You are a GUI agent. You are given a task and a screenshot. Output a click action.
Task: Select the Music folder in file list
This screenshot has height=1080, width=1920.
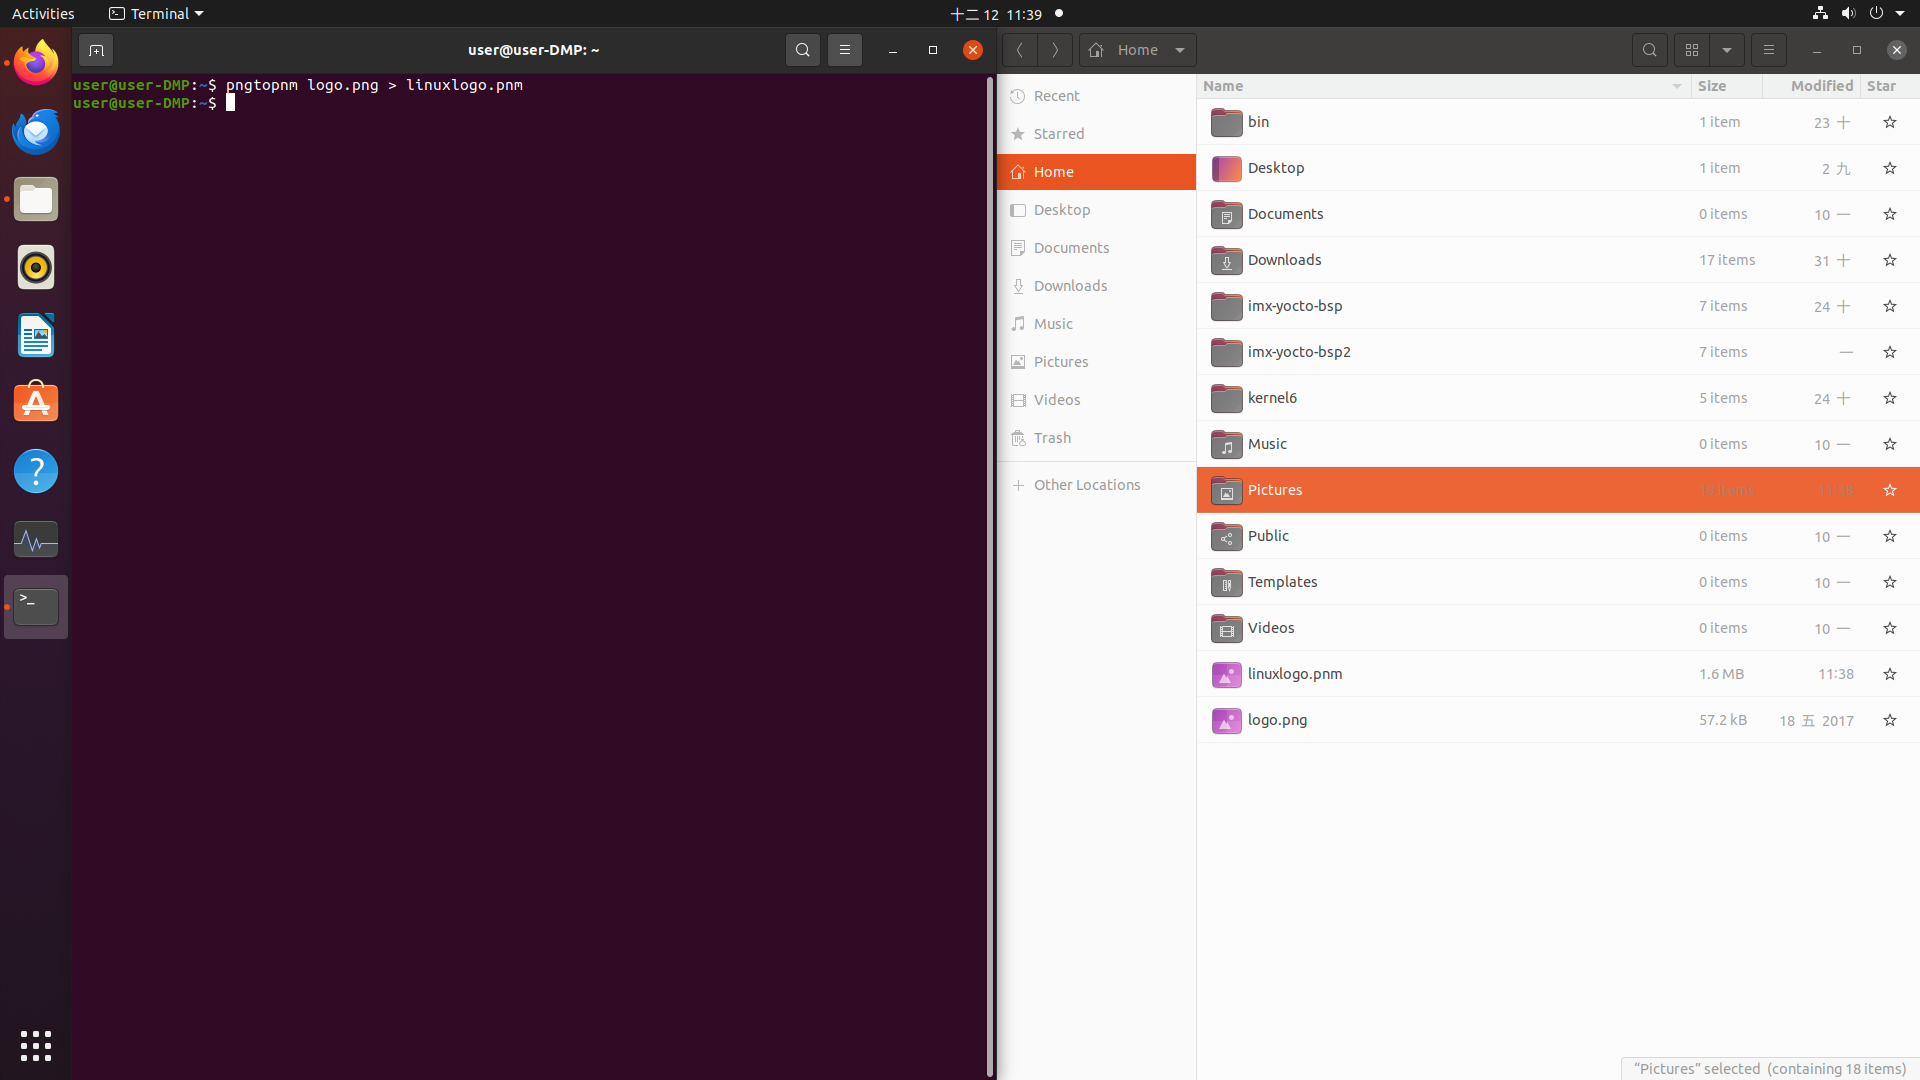pos(1558,444)
